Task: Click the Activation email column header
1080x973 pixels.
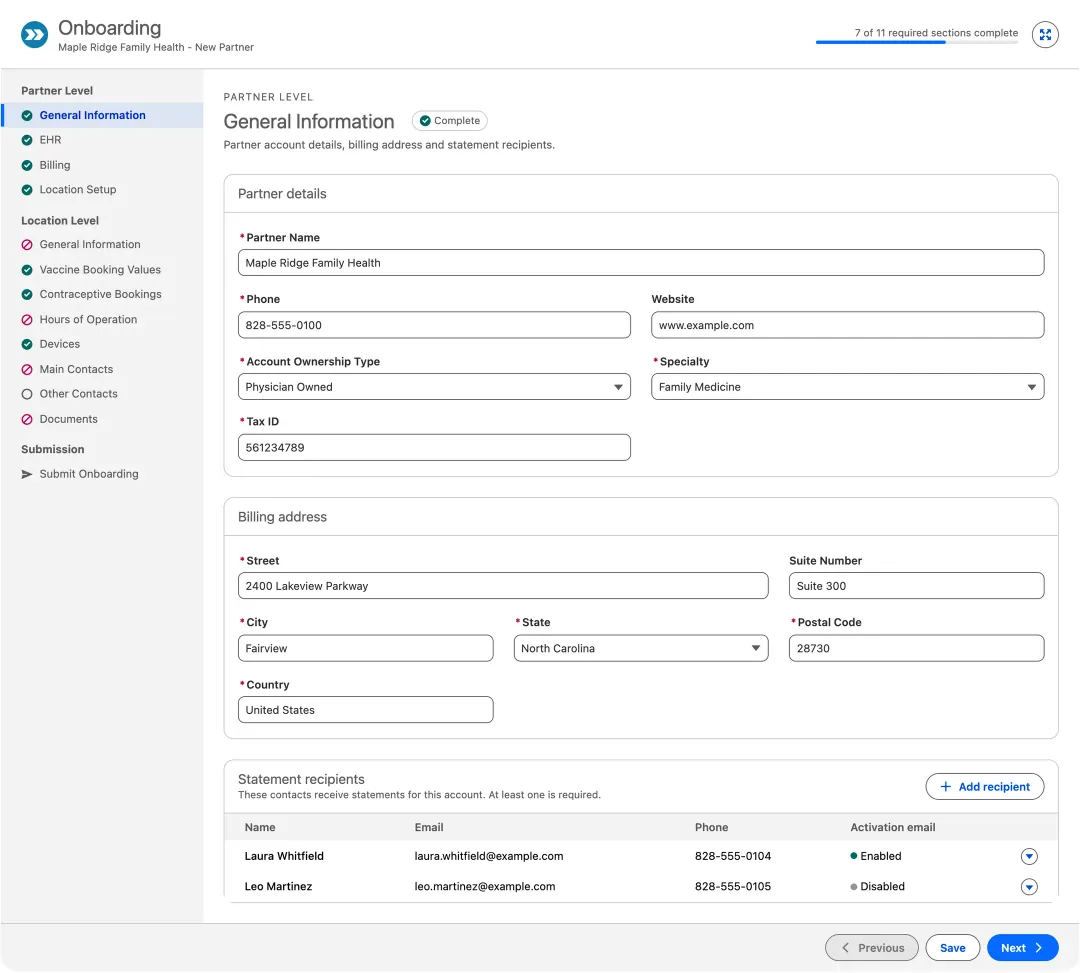Action: tap(892, 828)
